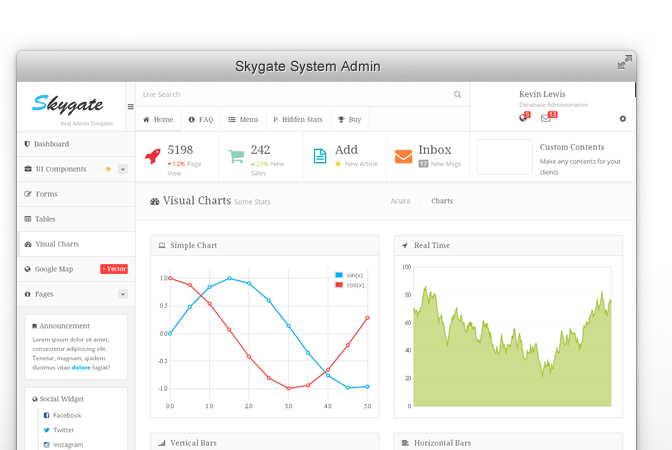Click the Simple Chart laptop icon

pyautogui.click(x=162, y=246)
